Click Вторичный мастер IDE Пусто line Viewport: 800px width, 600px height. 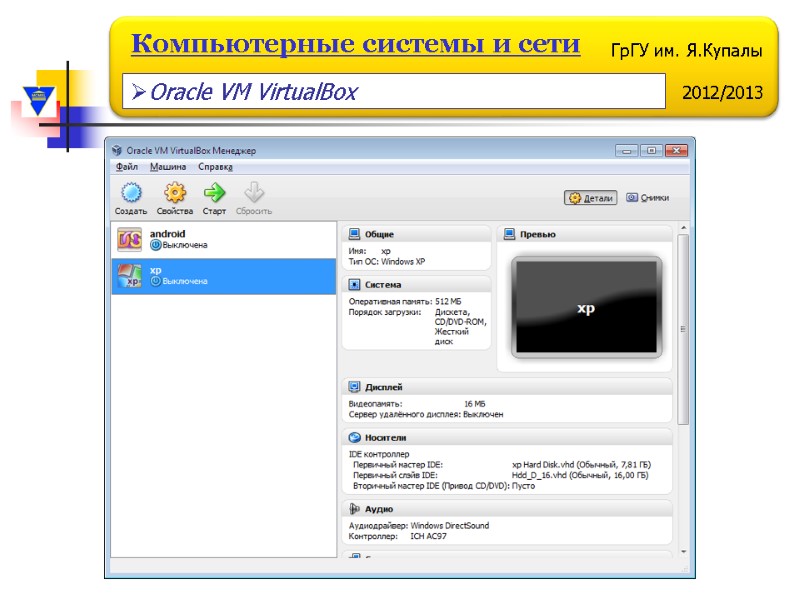[444, 486]
